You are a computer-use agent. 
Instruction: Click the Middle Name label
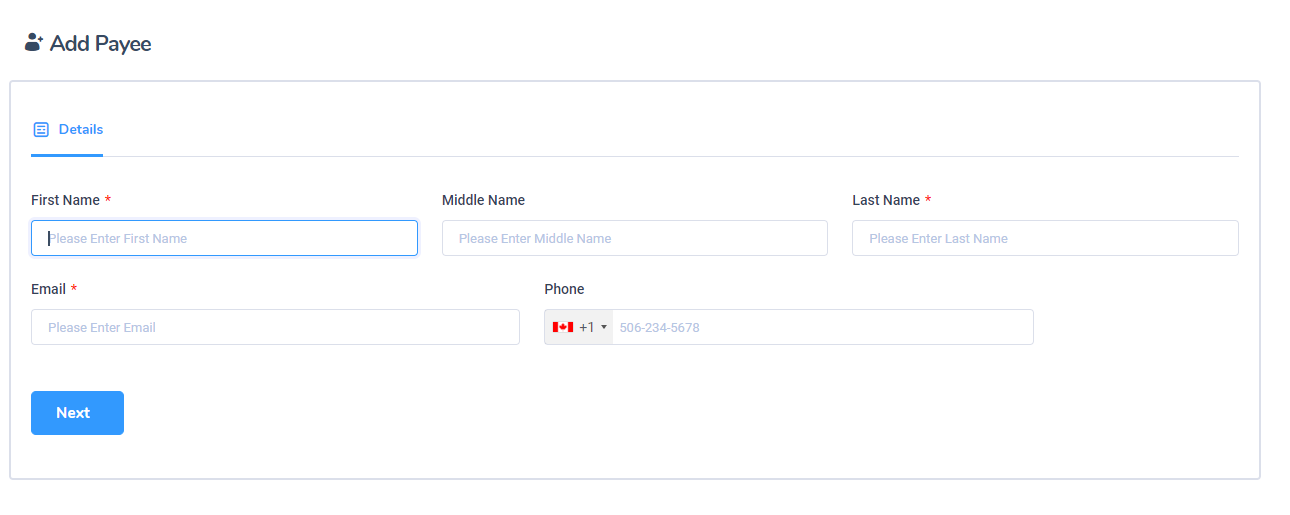(x=483, y=200)
